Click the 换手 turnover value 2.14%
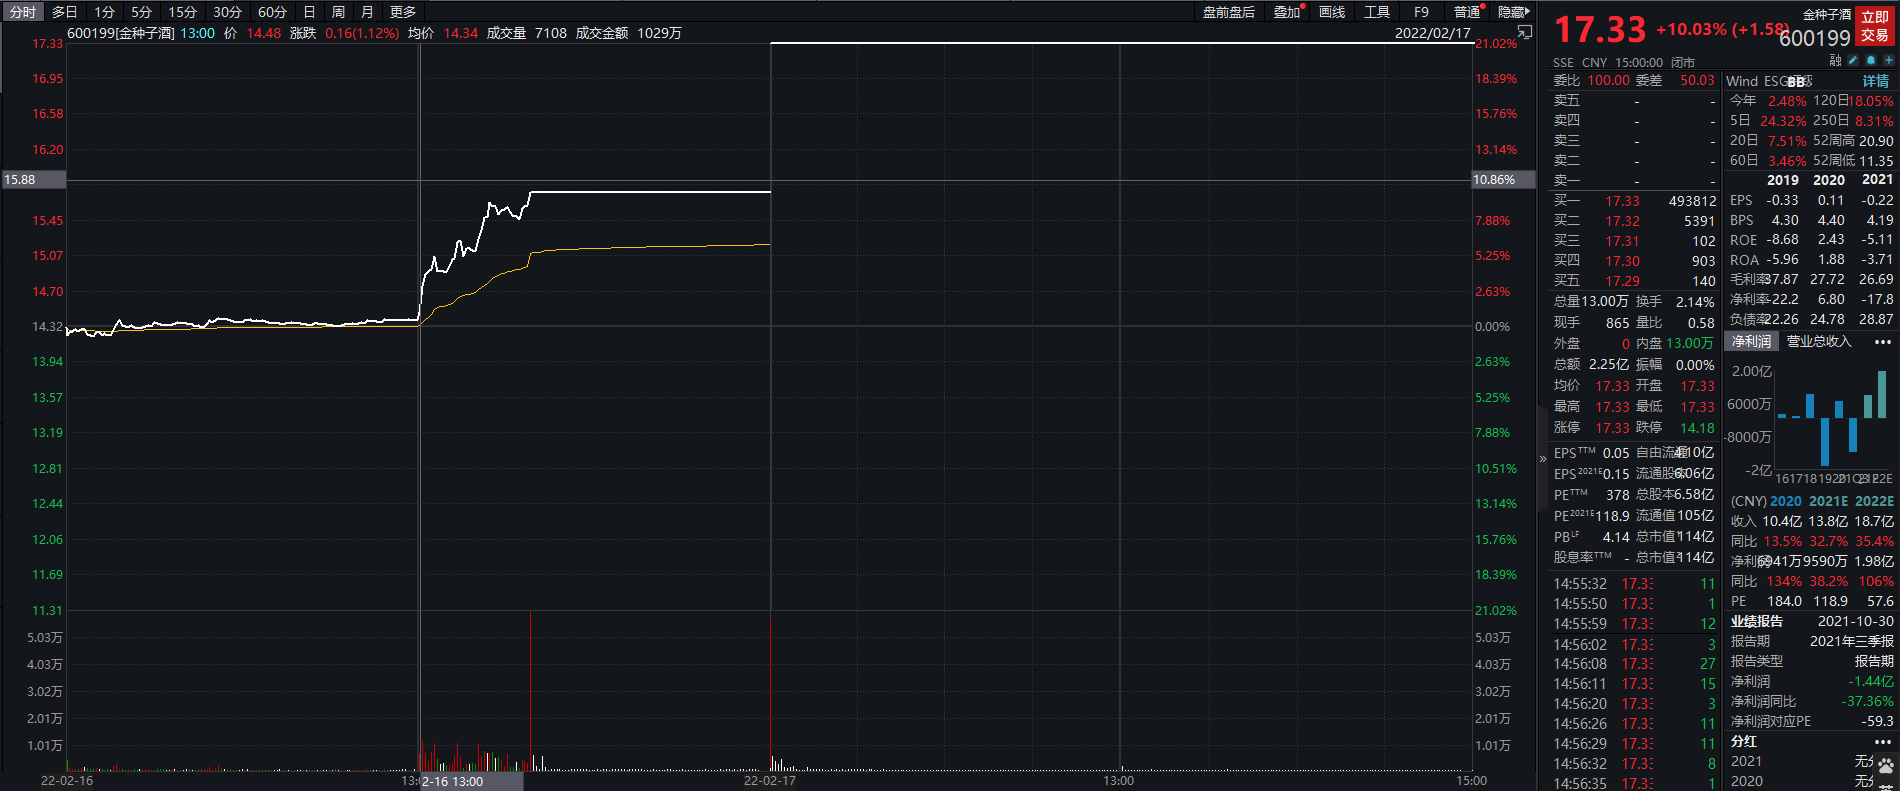1900x791 pixels. (x=1695, y=302)
